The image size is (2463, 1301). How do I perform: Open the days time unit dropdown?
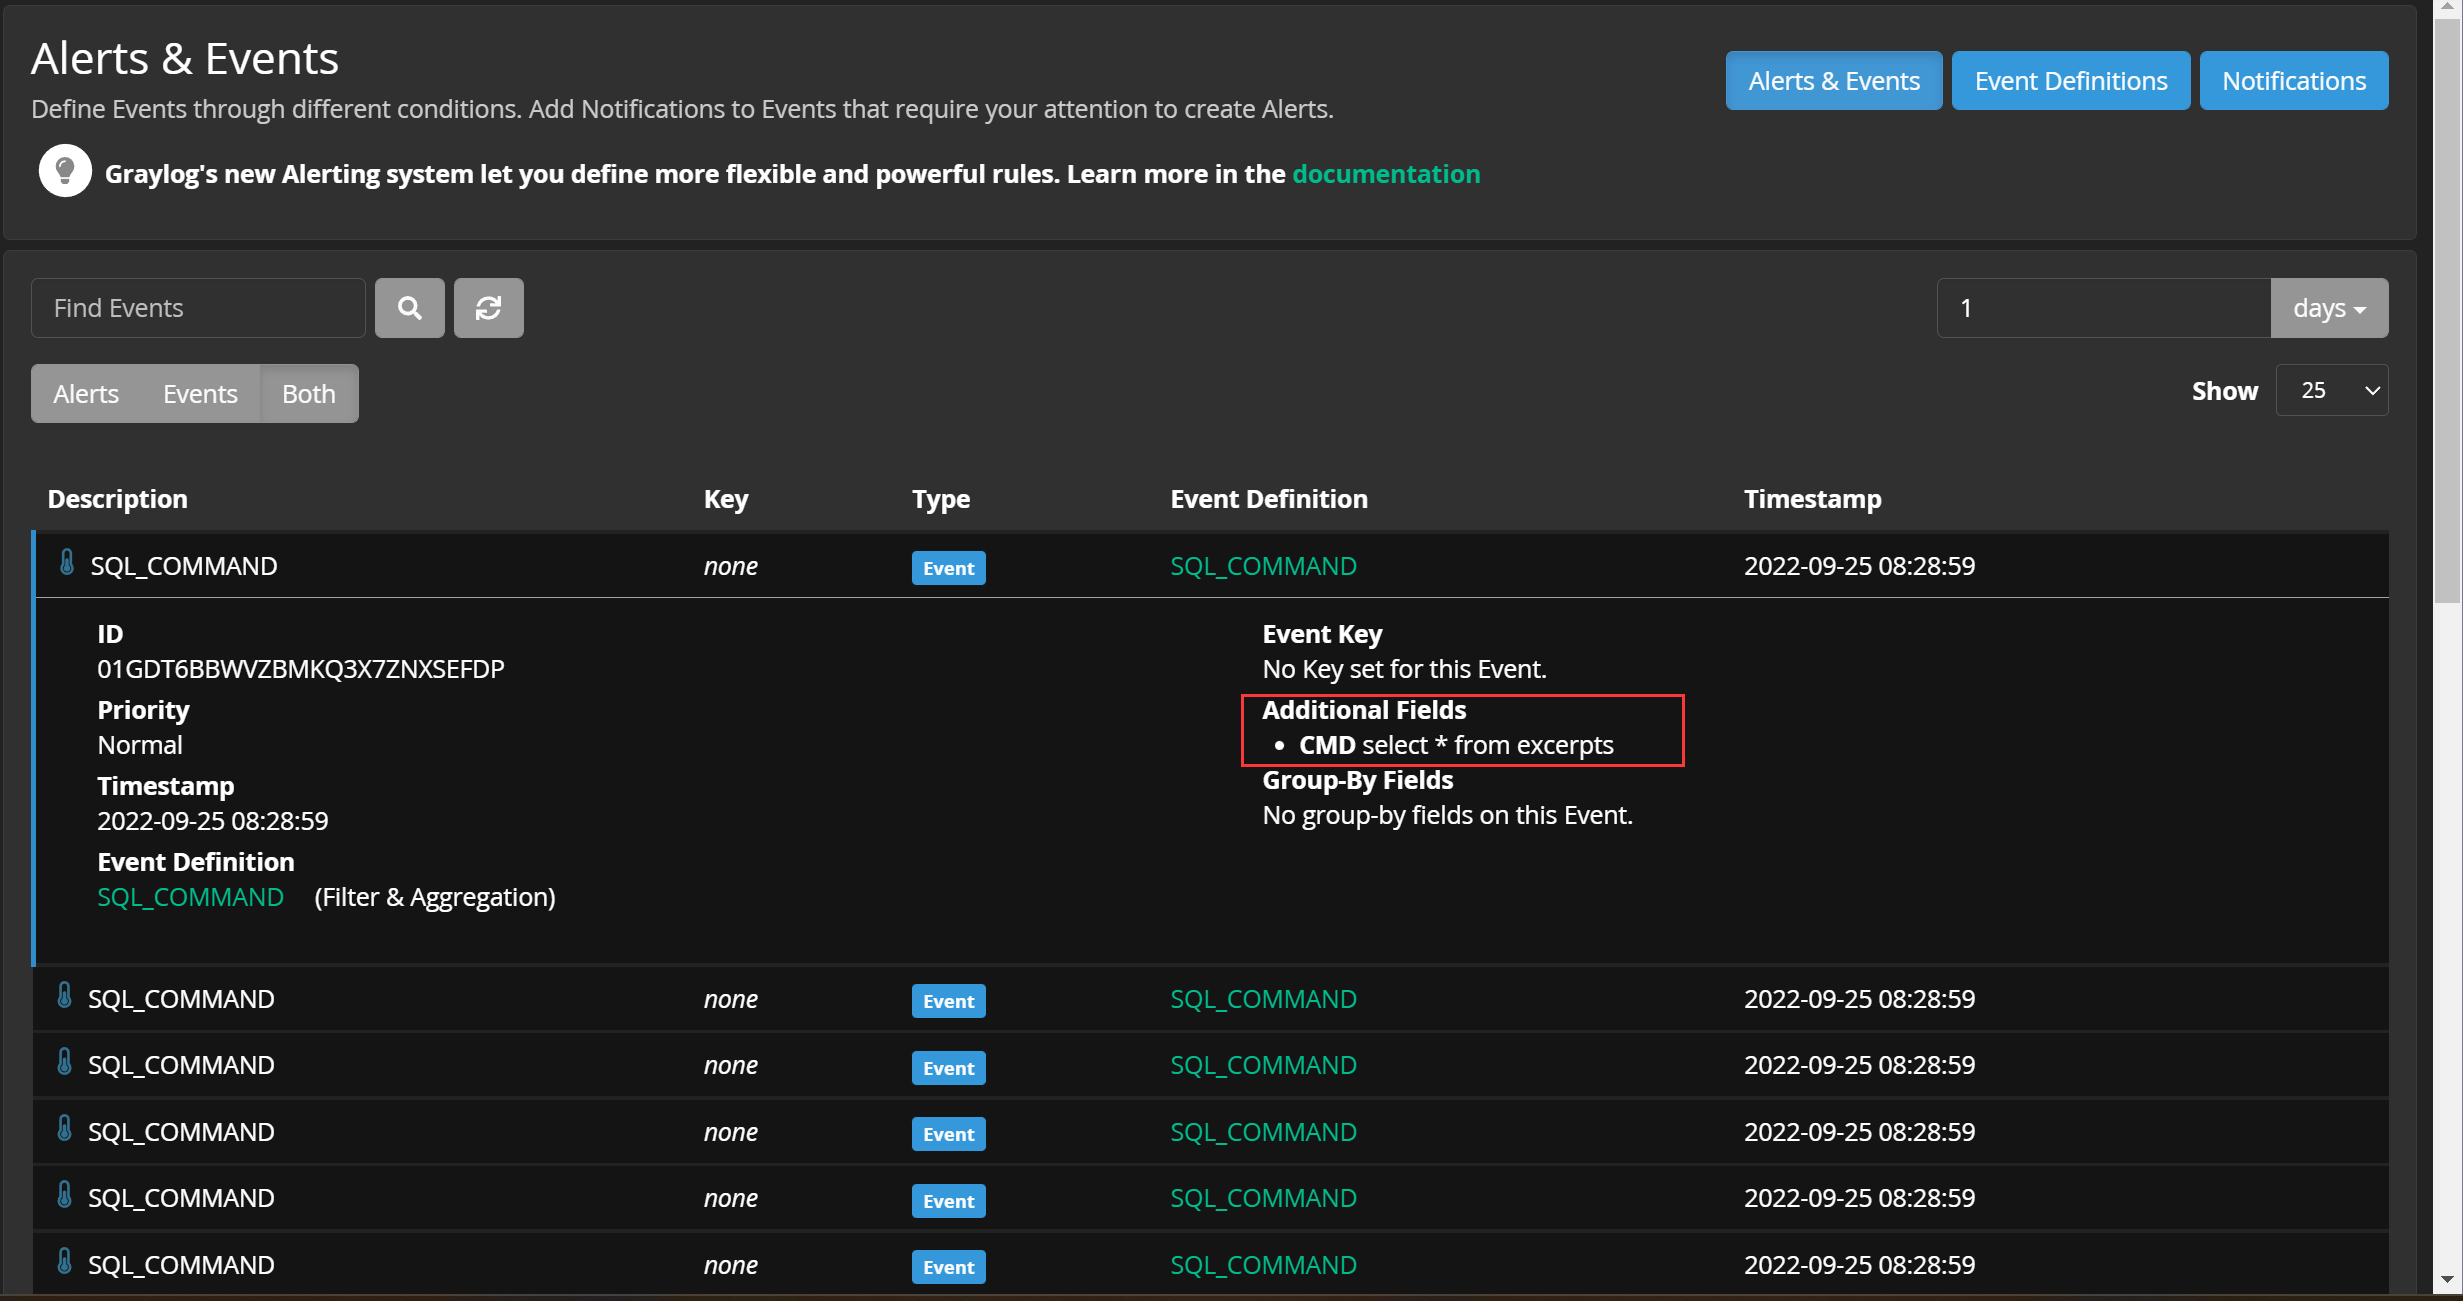pos(2329,308)
